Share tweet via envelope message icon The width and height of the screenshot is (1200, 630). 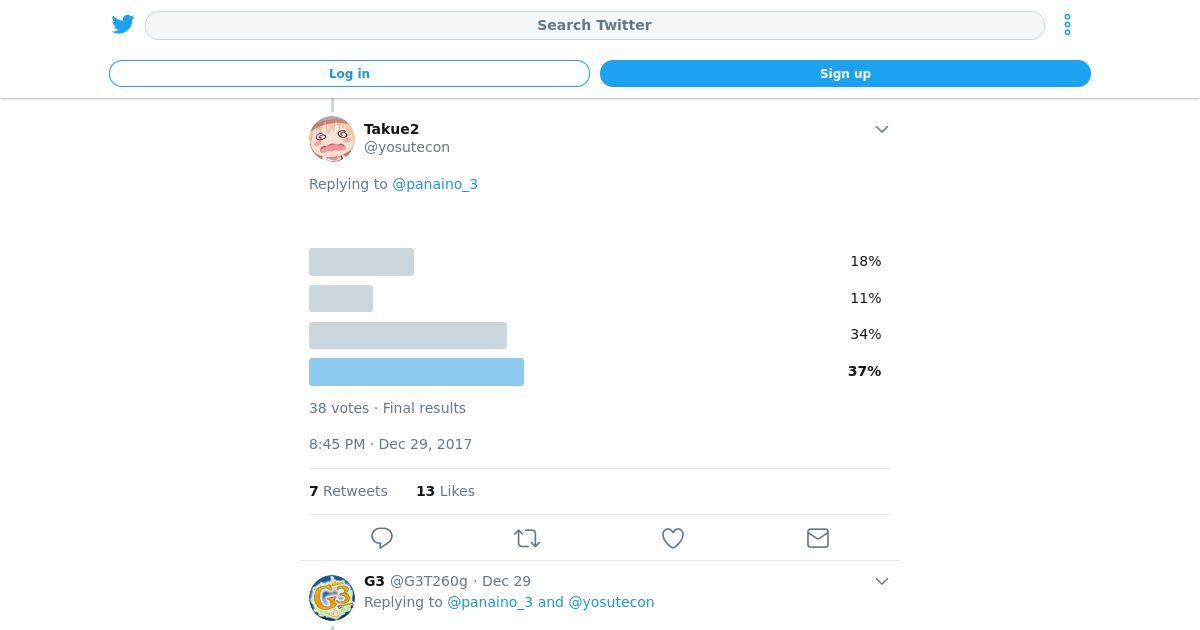818,538
